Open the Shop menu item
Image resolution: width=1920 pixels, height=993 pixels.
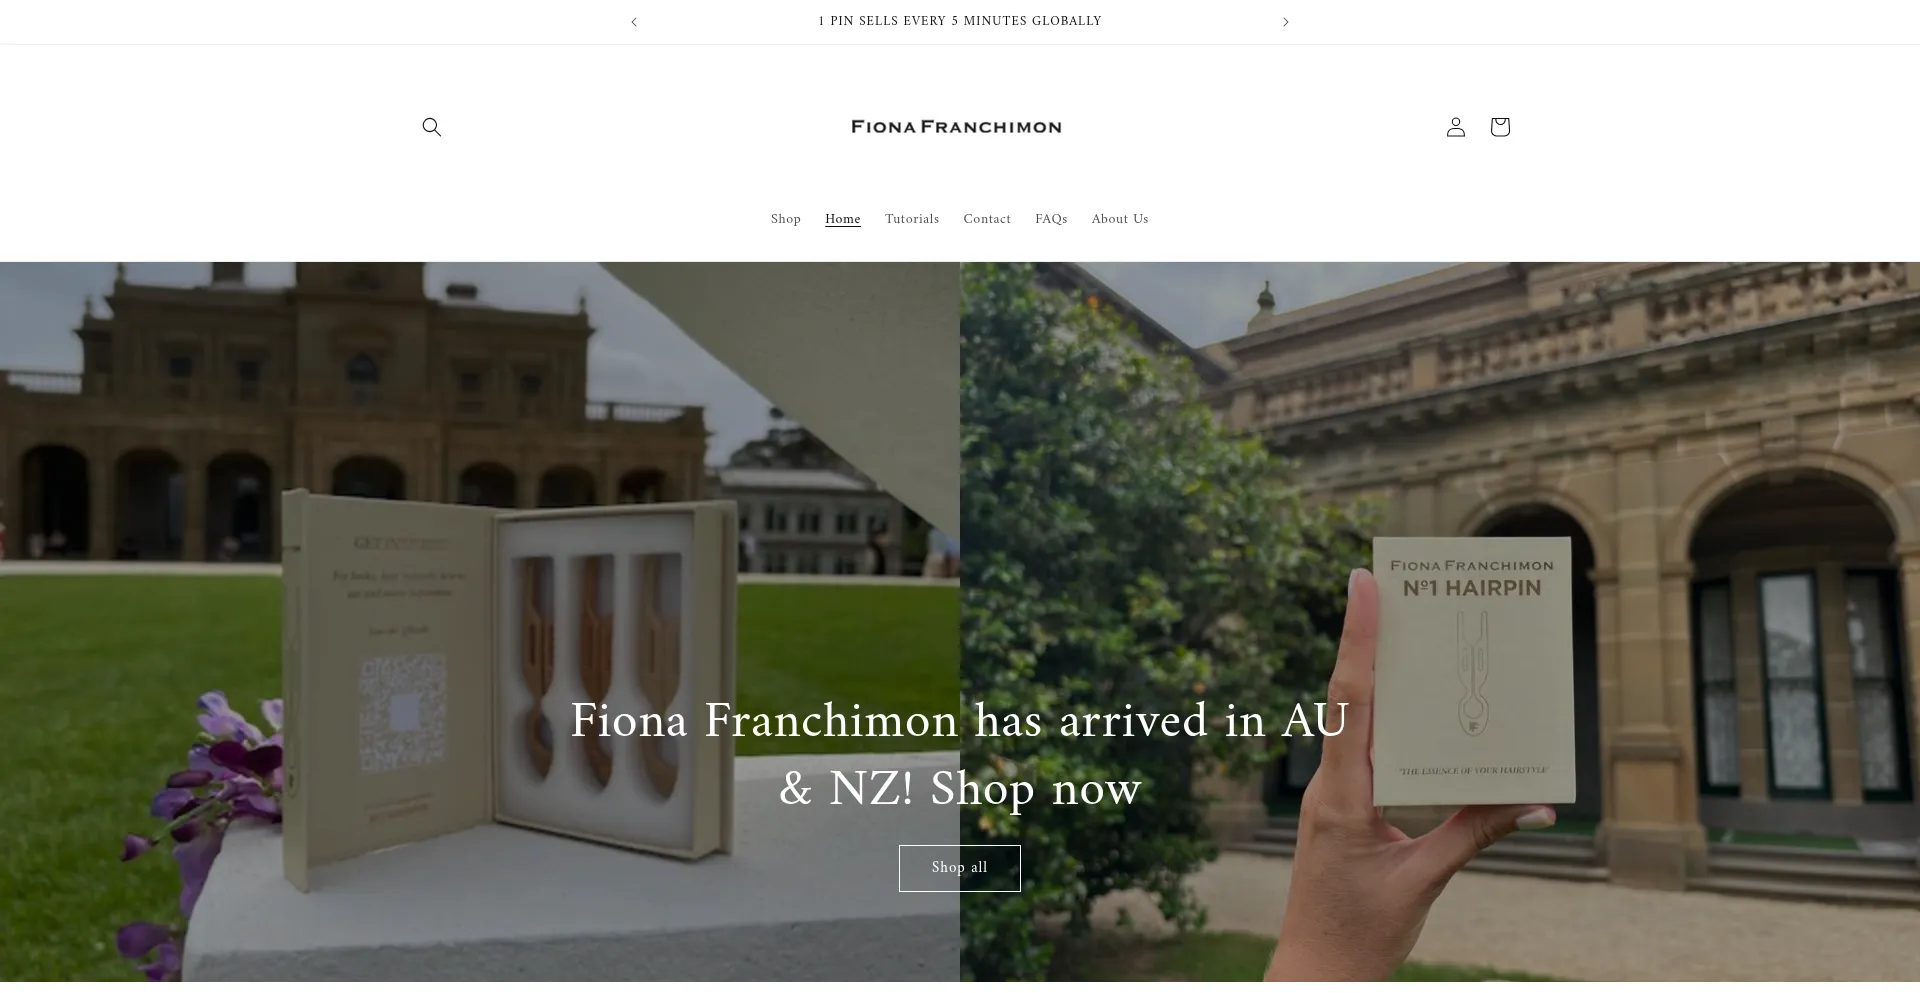pos(785,219)
